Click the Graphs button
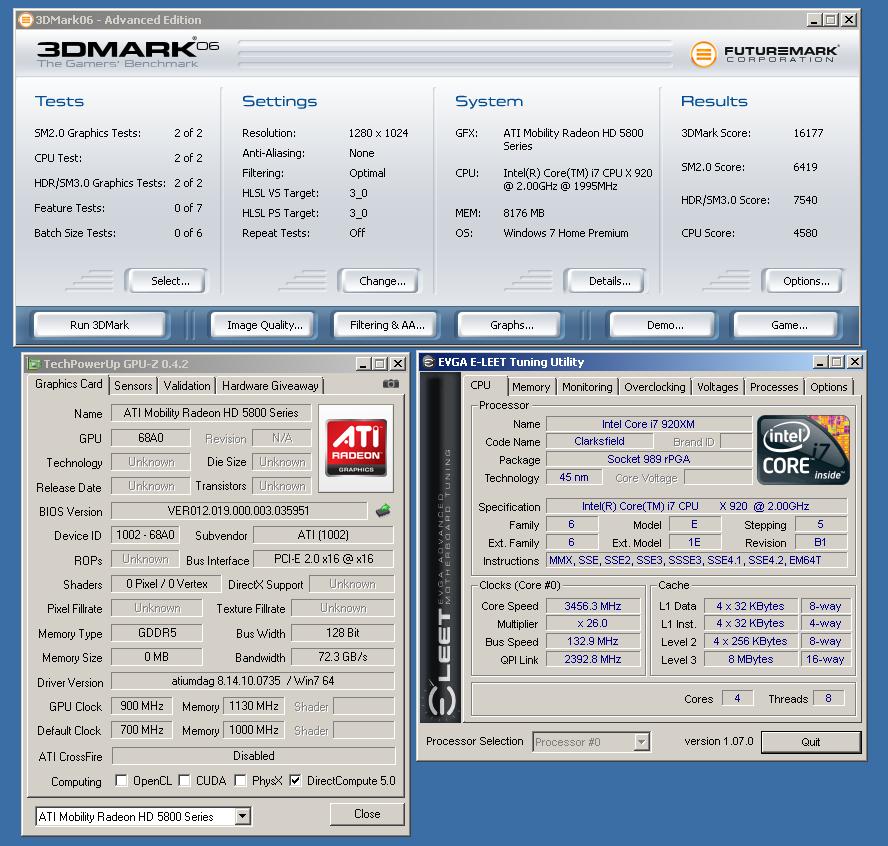888x846 pixels. (x=511, y=325)
